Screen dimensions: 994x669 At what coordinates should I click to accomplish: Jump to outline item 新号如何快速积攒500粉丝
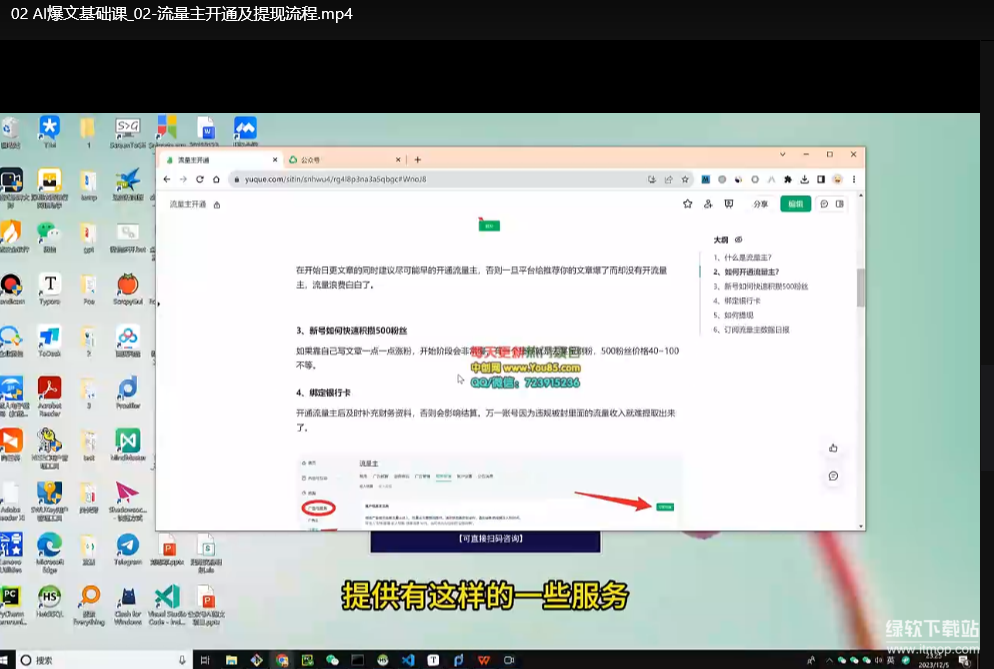point(761,287)
